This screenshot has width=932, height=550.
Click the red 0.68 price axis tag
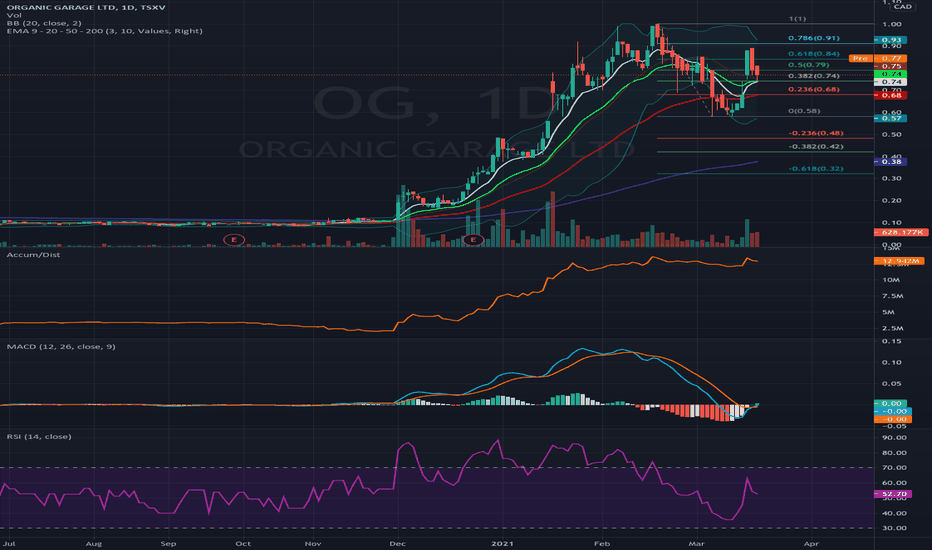click(x=890, y=95)
